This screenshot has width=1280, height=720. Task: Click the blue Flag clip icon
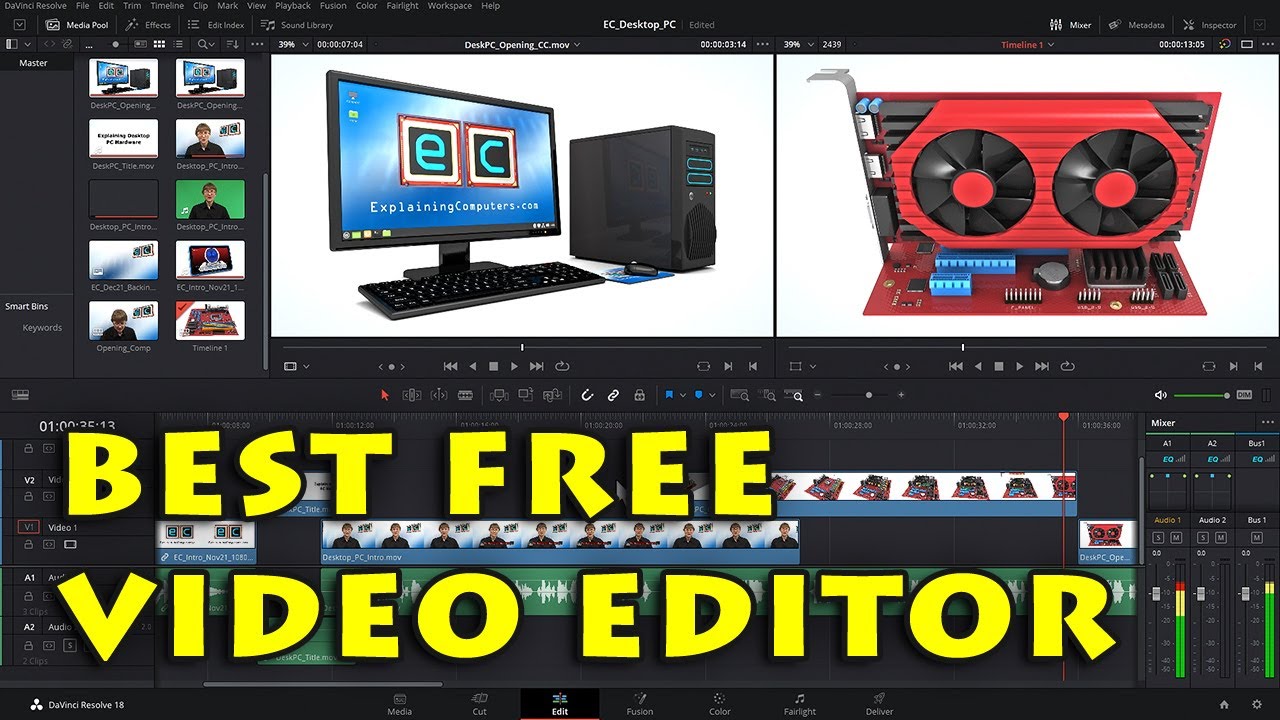click(x=669, y=395)
